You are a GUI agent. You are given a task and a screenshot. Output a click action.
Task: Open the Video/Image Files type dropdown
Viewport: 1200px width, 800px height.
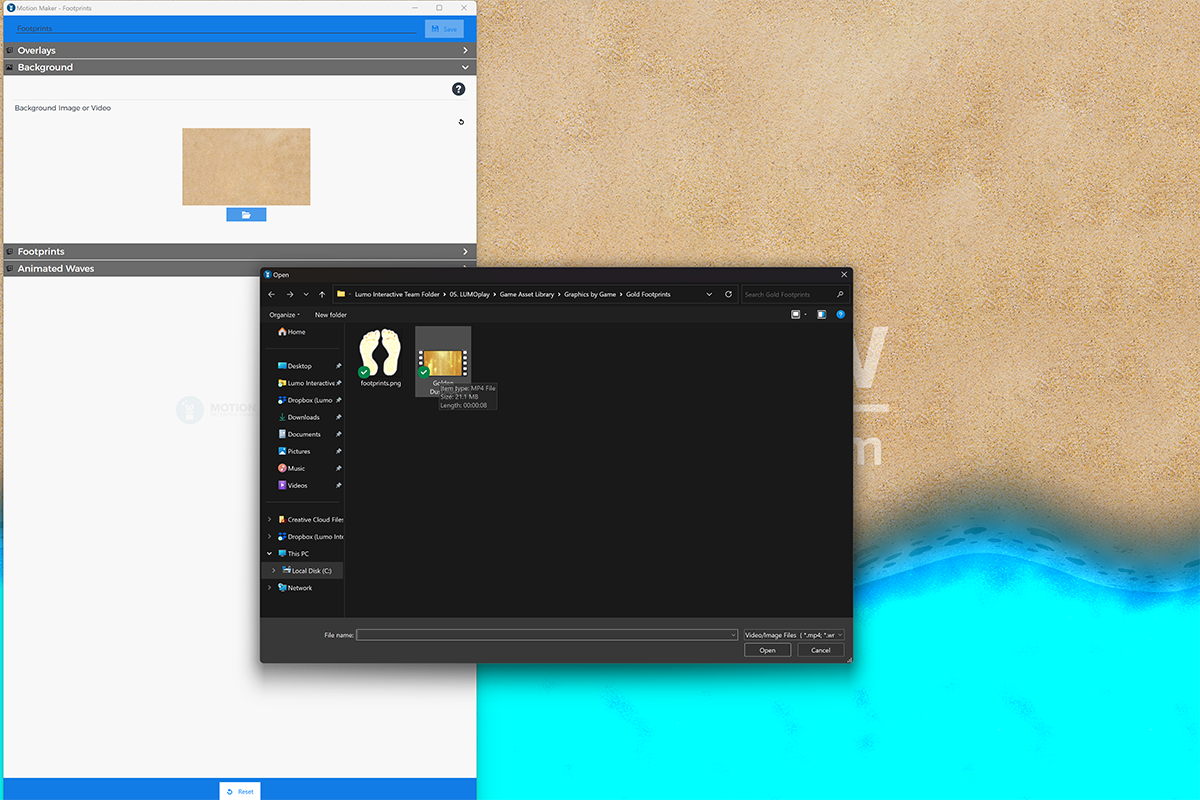(x=795, y=635)
